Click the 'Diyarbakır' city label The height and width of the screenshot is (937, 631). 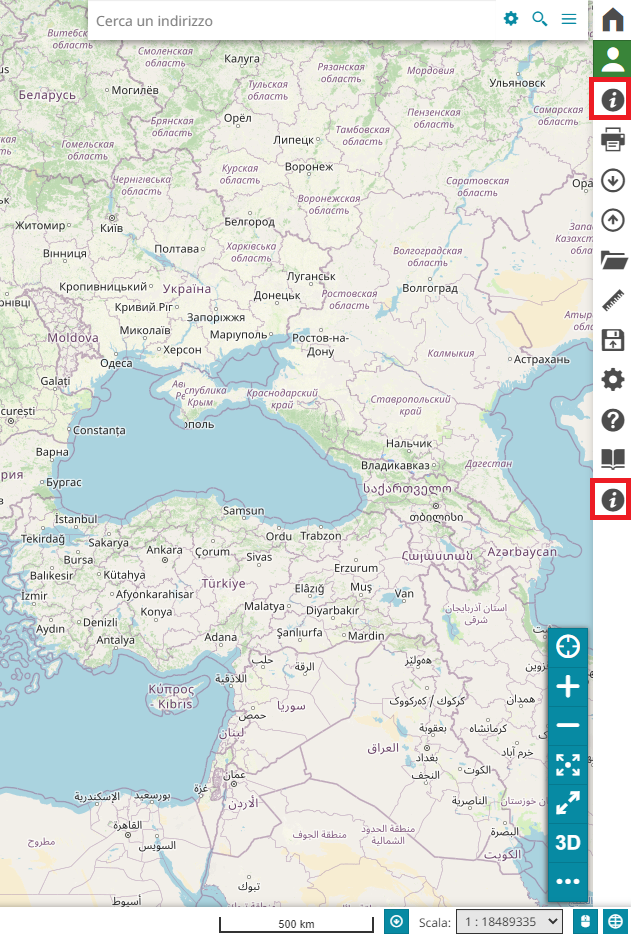coord(333,611)
